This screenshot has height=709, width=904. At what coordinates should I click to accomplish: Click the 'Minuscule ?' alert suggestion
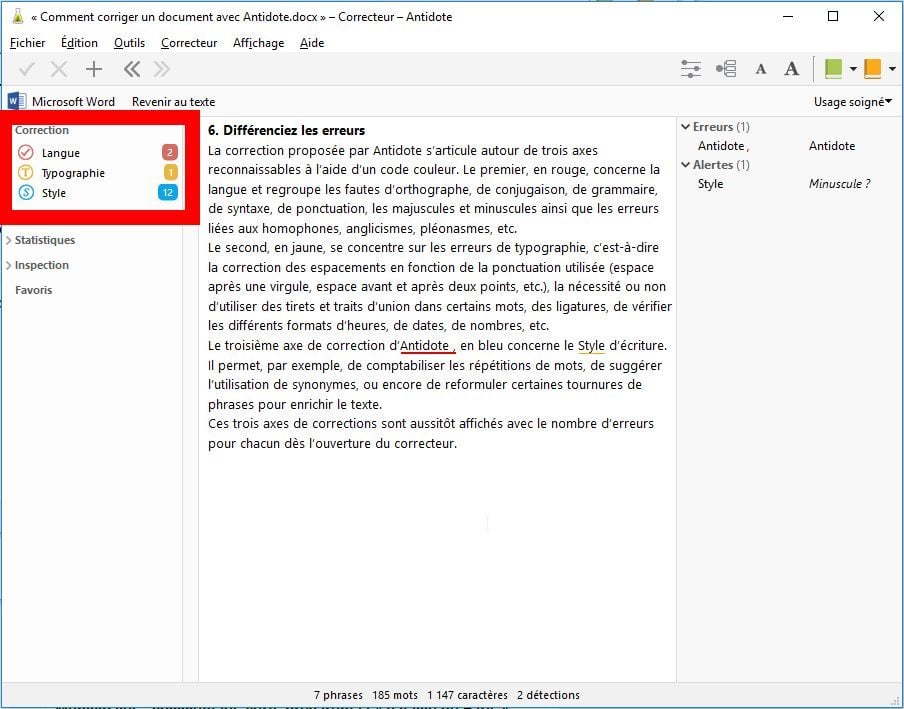(839, 184)
